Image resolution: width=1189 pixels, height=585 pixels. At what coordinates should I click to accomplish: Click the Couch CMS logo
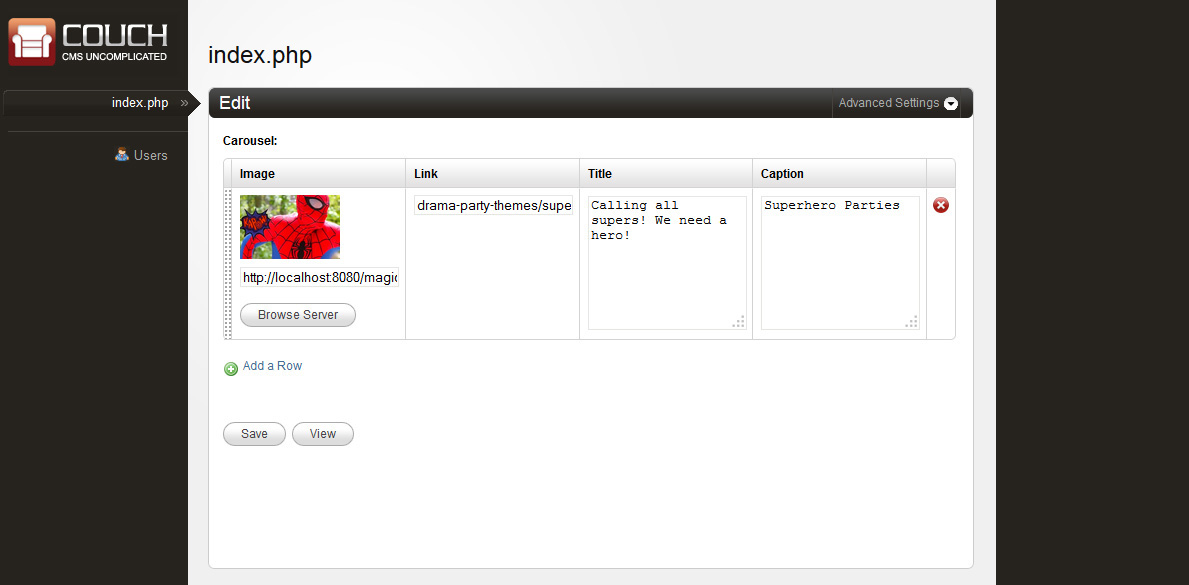pyautogui.click(x=88, y=42)
